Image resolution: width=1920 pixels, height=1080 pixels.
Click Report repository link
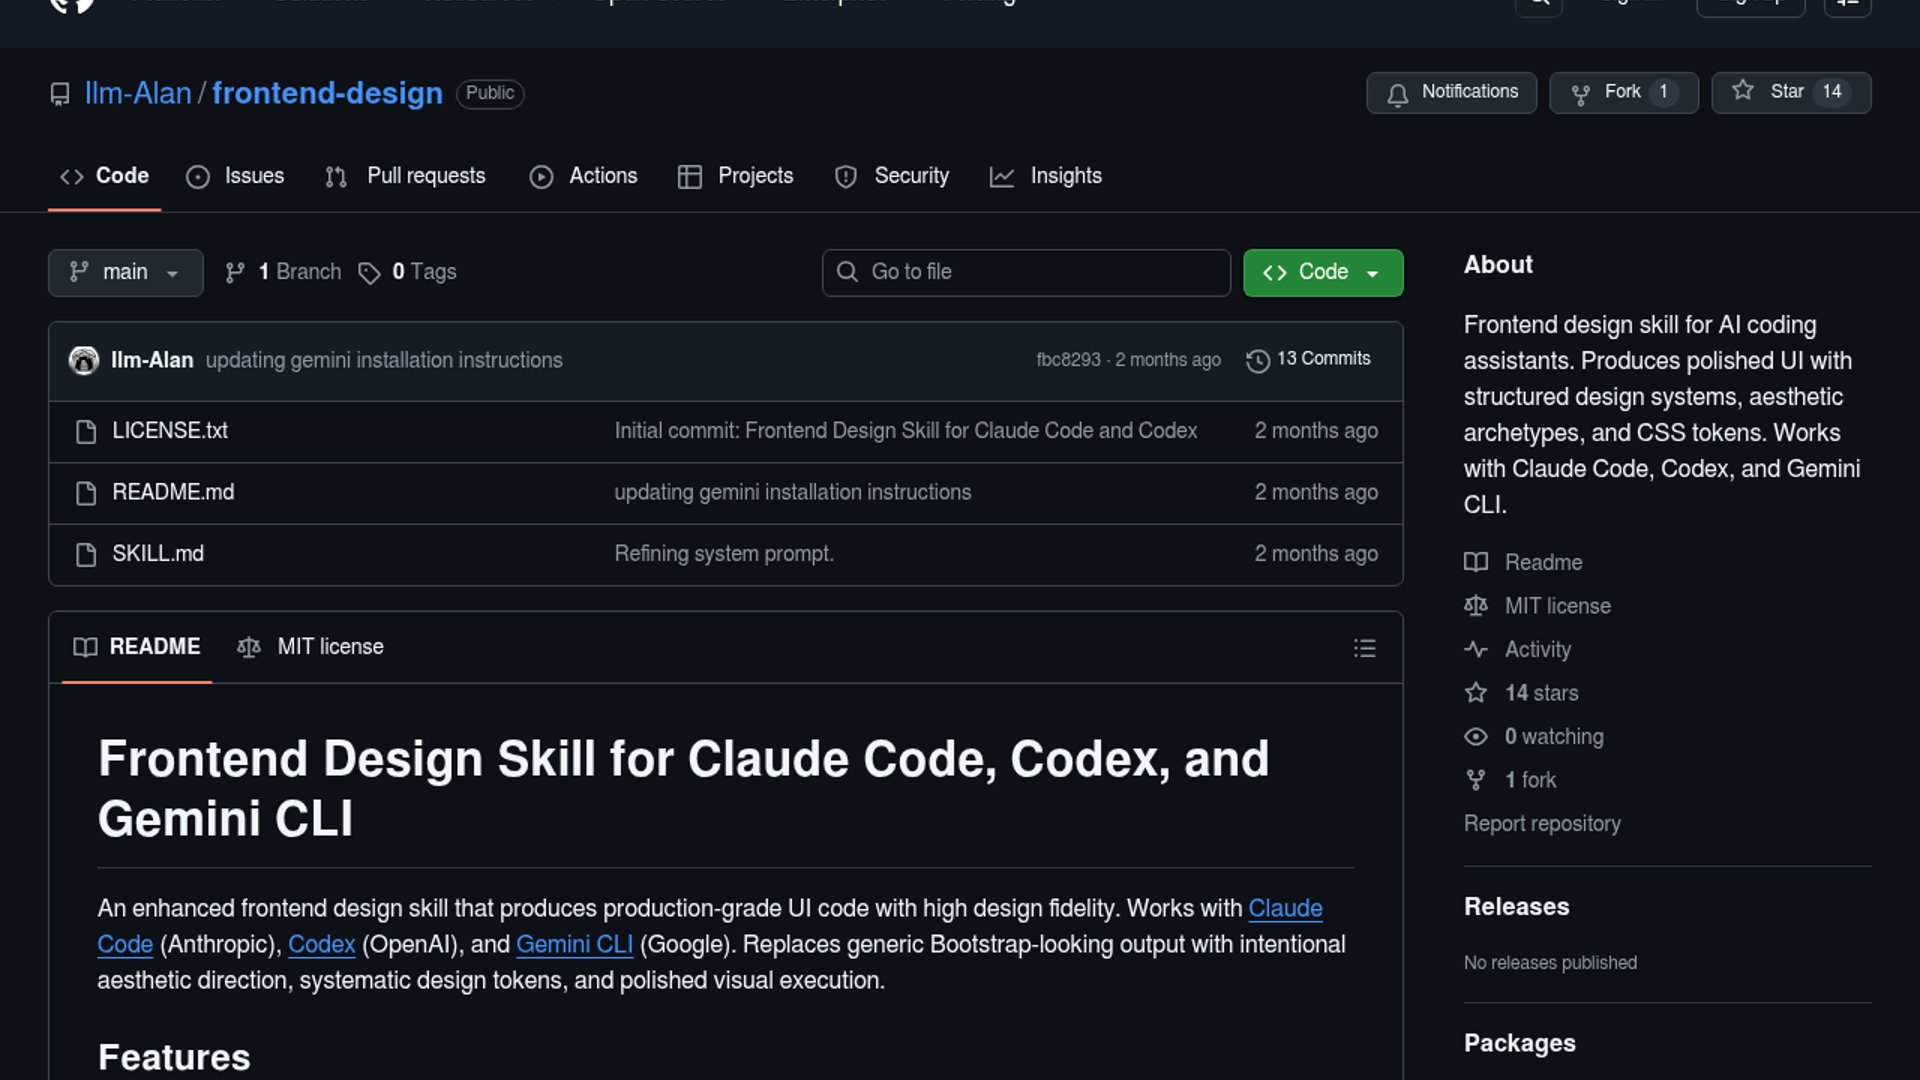point(1542,824)
